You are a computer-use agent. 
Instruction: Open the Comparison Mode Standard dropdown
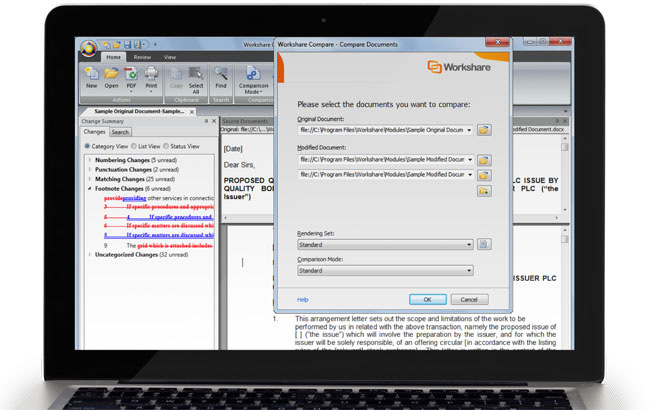pyautogui.click(x=385, y=271)
